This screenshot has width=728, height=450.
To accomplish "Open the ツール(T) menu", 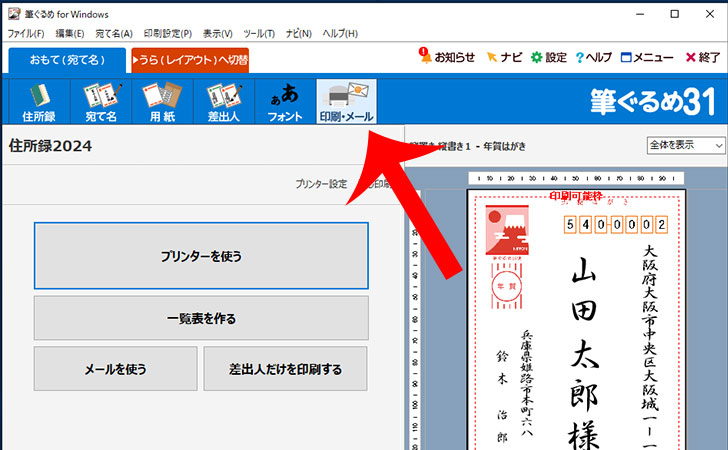I will [259, 33].
